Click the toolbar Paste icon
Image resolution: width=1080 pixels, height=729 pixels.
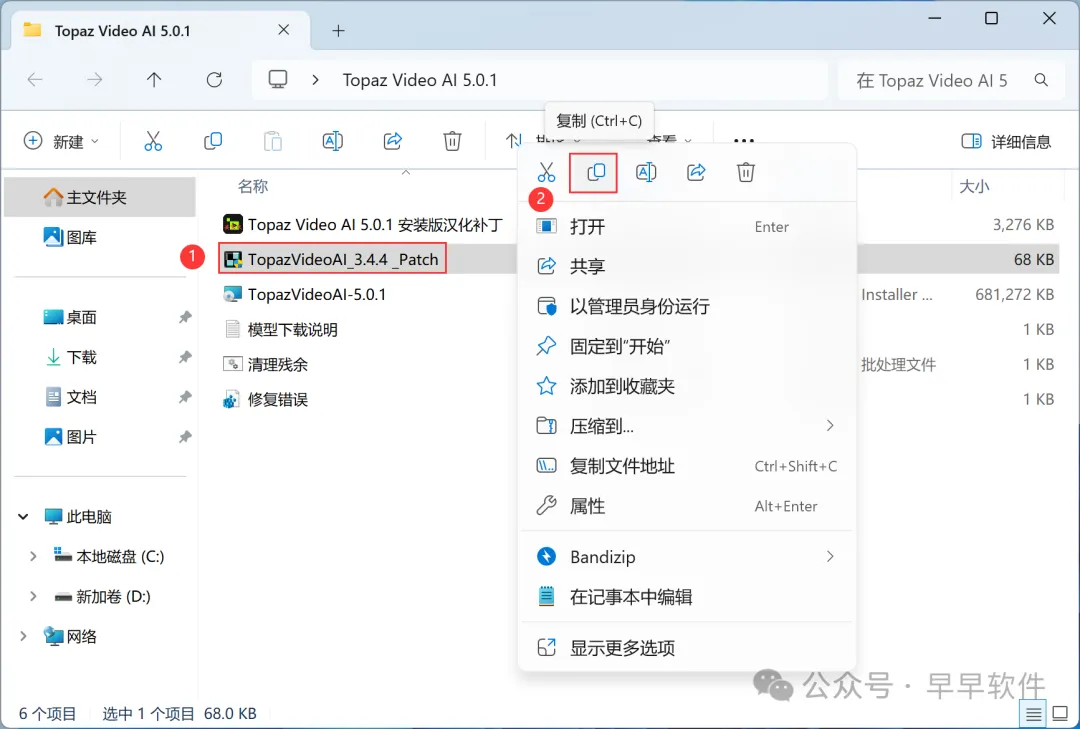273,141
